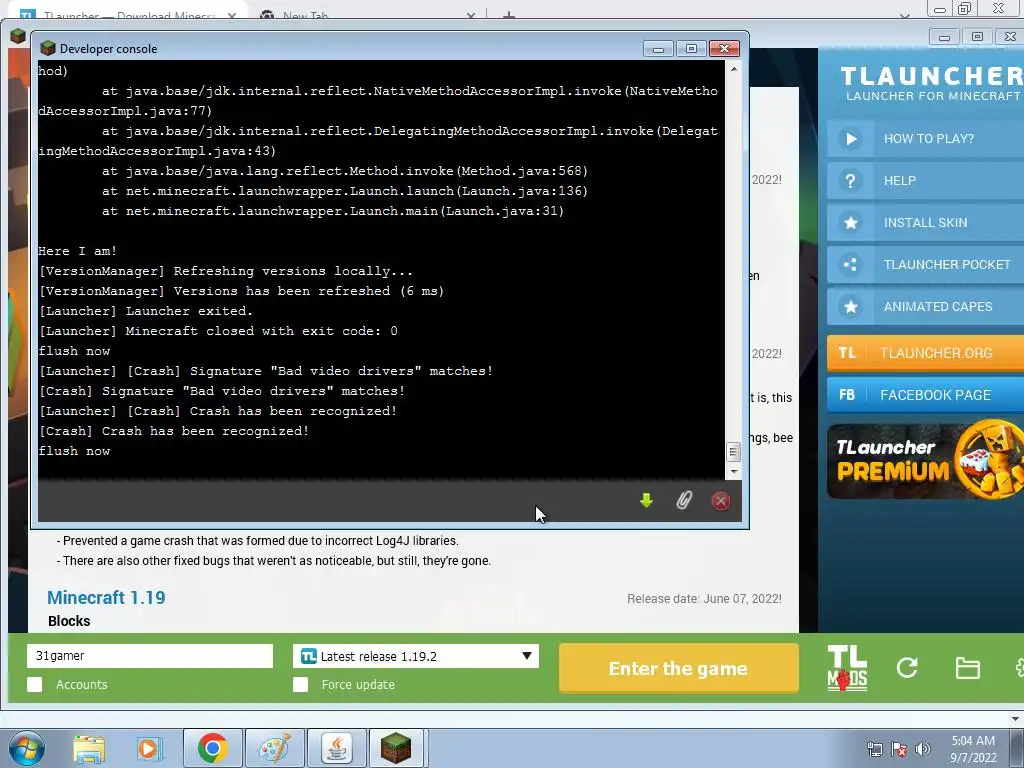Click the line 'Here I am!' in console

pyautogui.click(x=78, y=251)
